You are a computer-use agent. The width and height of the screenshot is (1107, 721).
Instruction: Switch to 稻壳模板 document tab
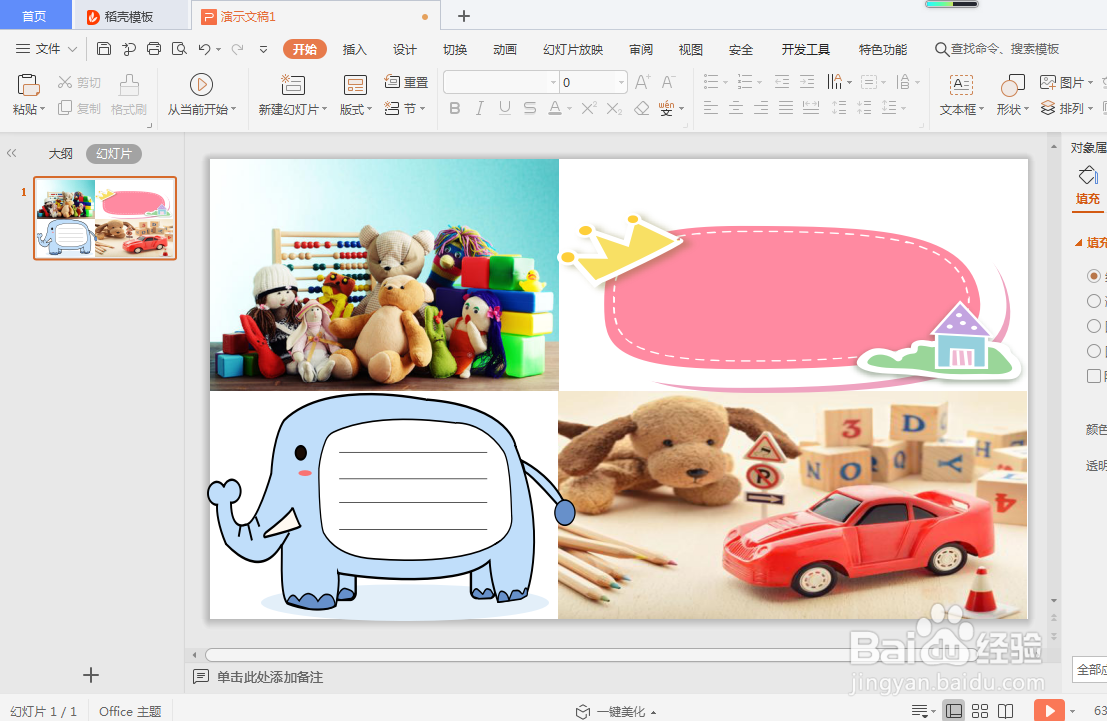point(131,16)
